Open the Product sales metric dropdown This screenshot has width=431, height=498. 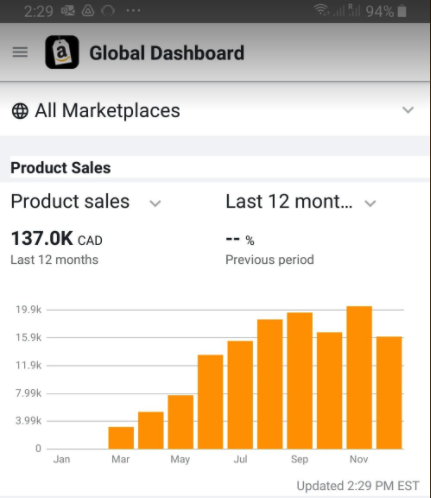pyautogui.click(x=86, y=202)
